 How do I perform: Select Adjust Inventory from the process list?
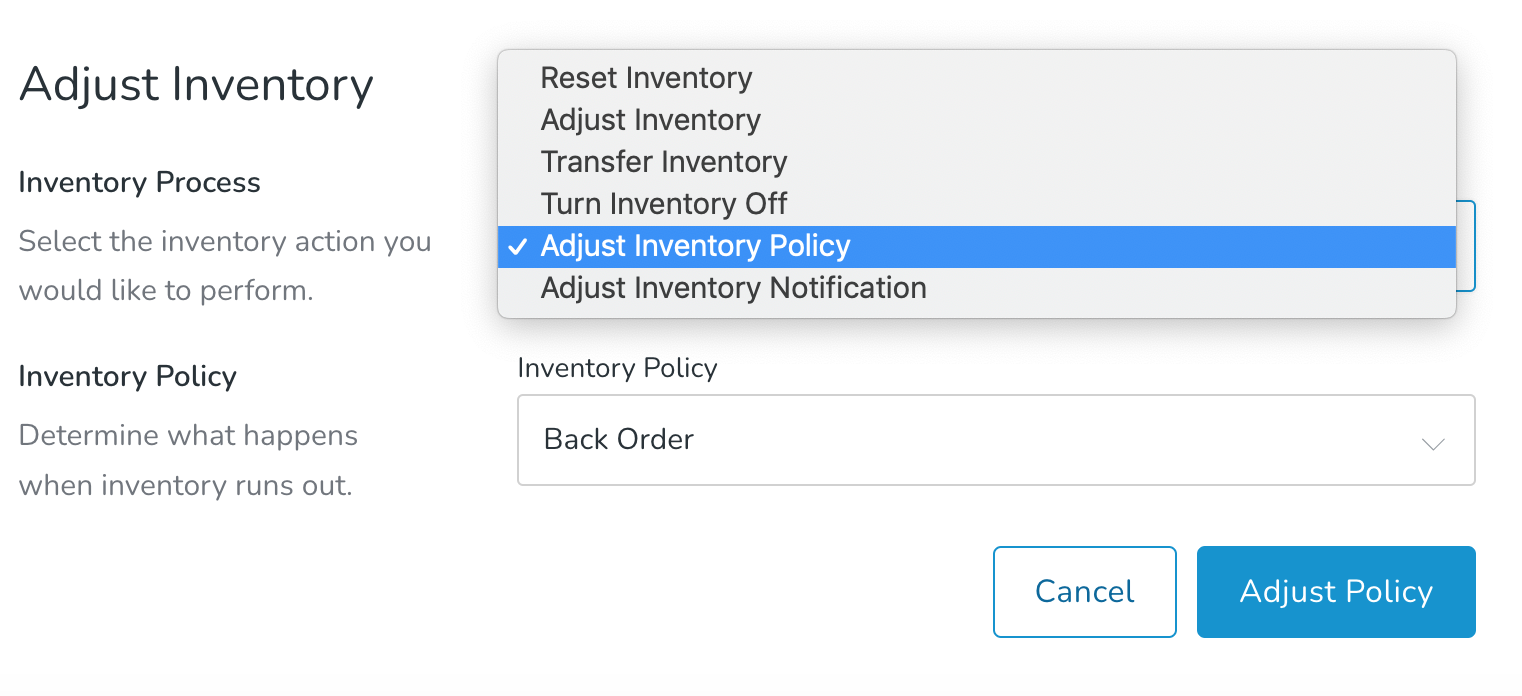tap(650, 120)
